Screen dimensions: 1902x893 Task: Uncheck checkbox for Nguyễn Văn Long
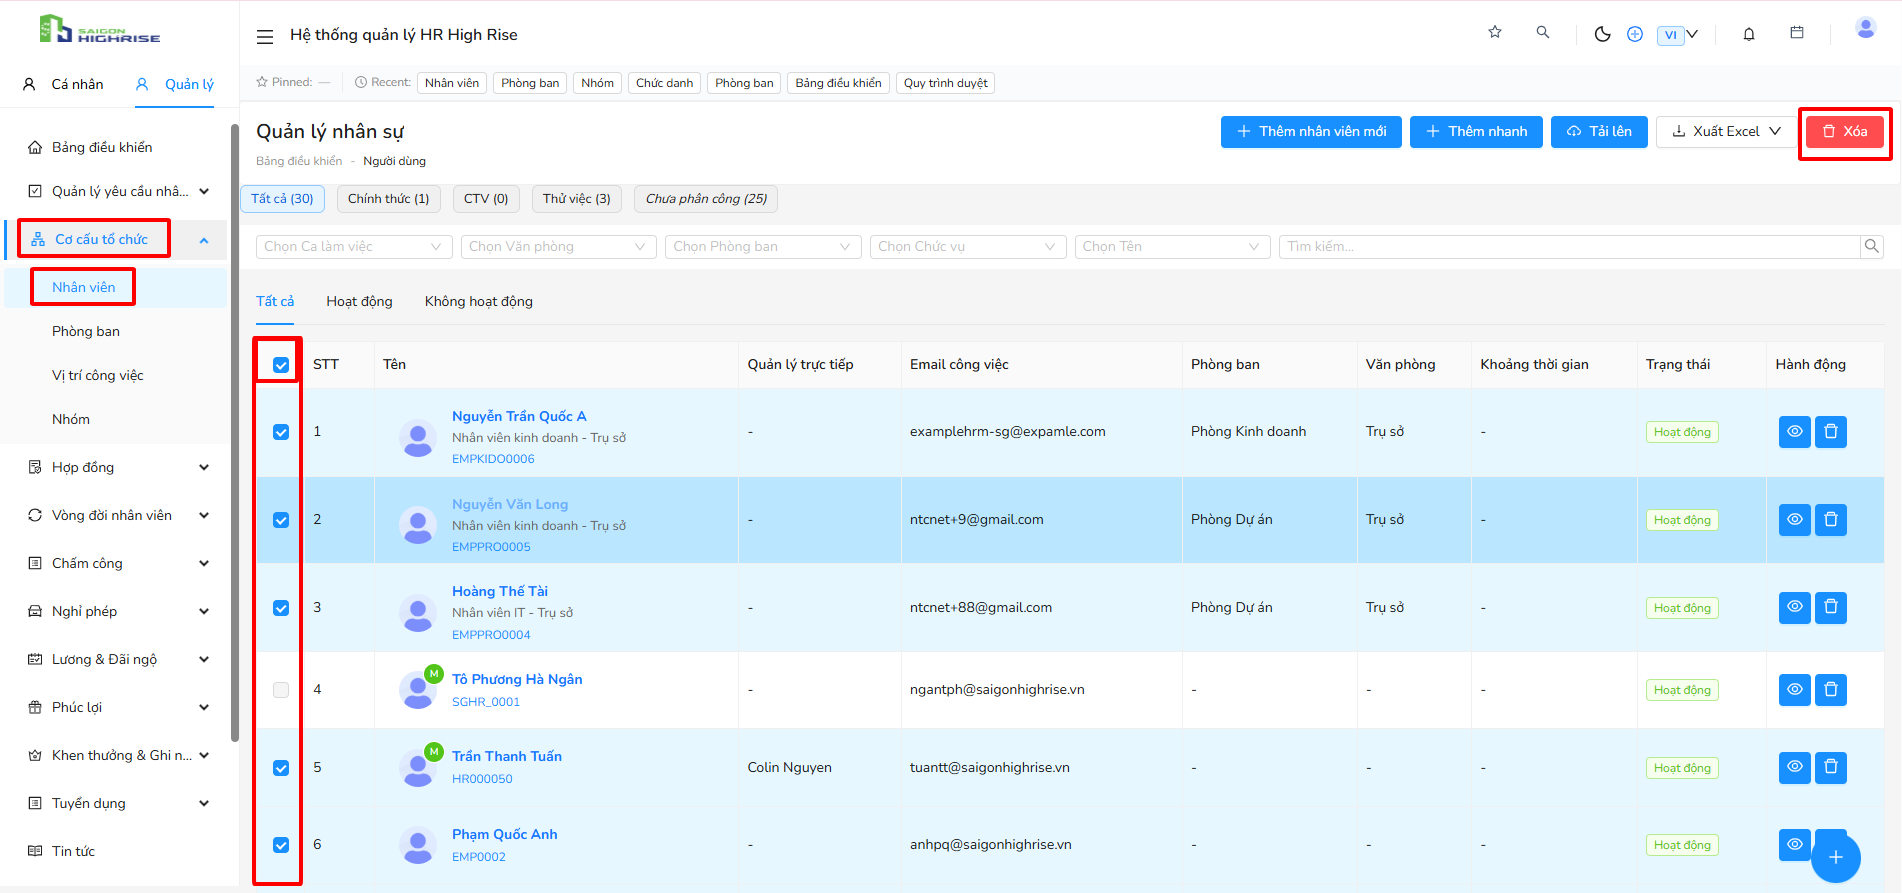point(281,520)
